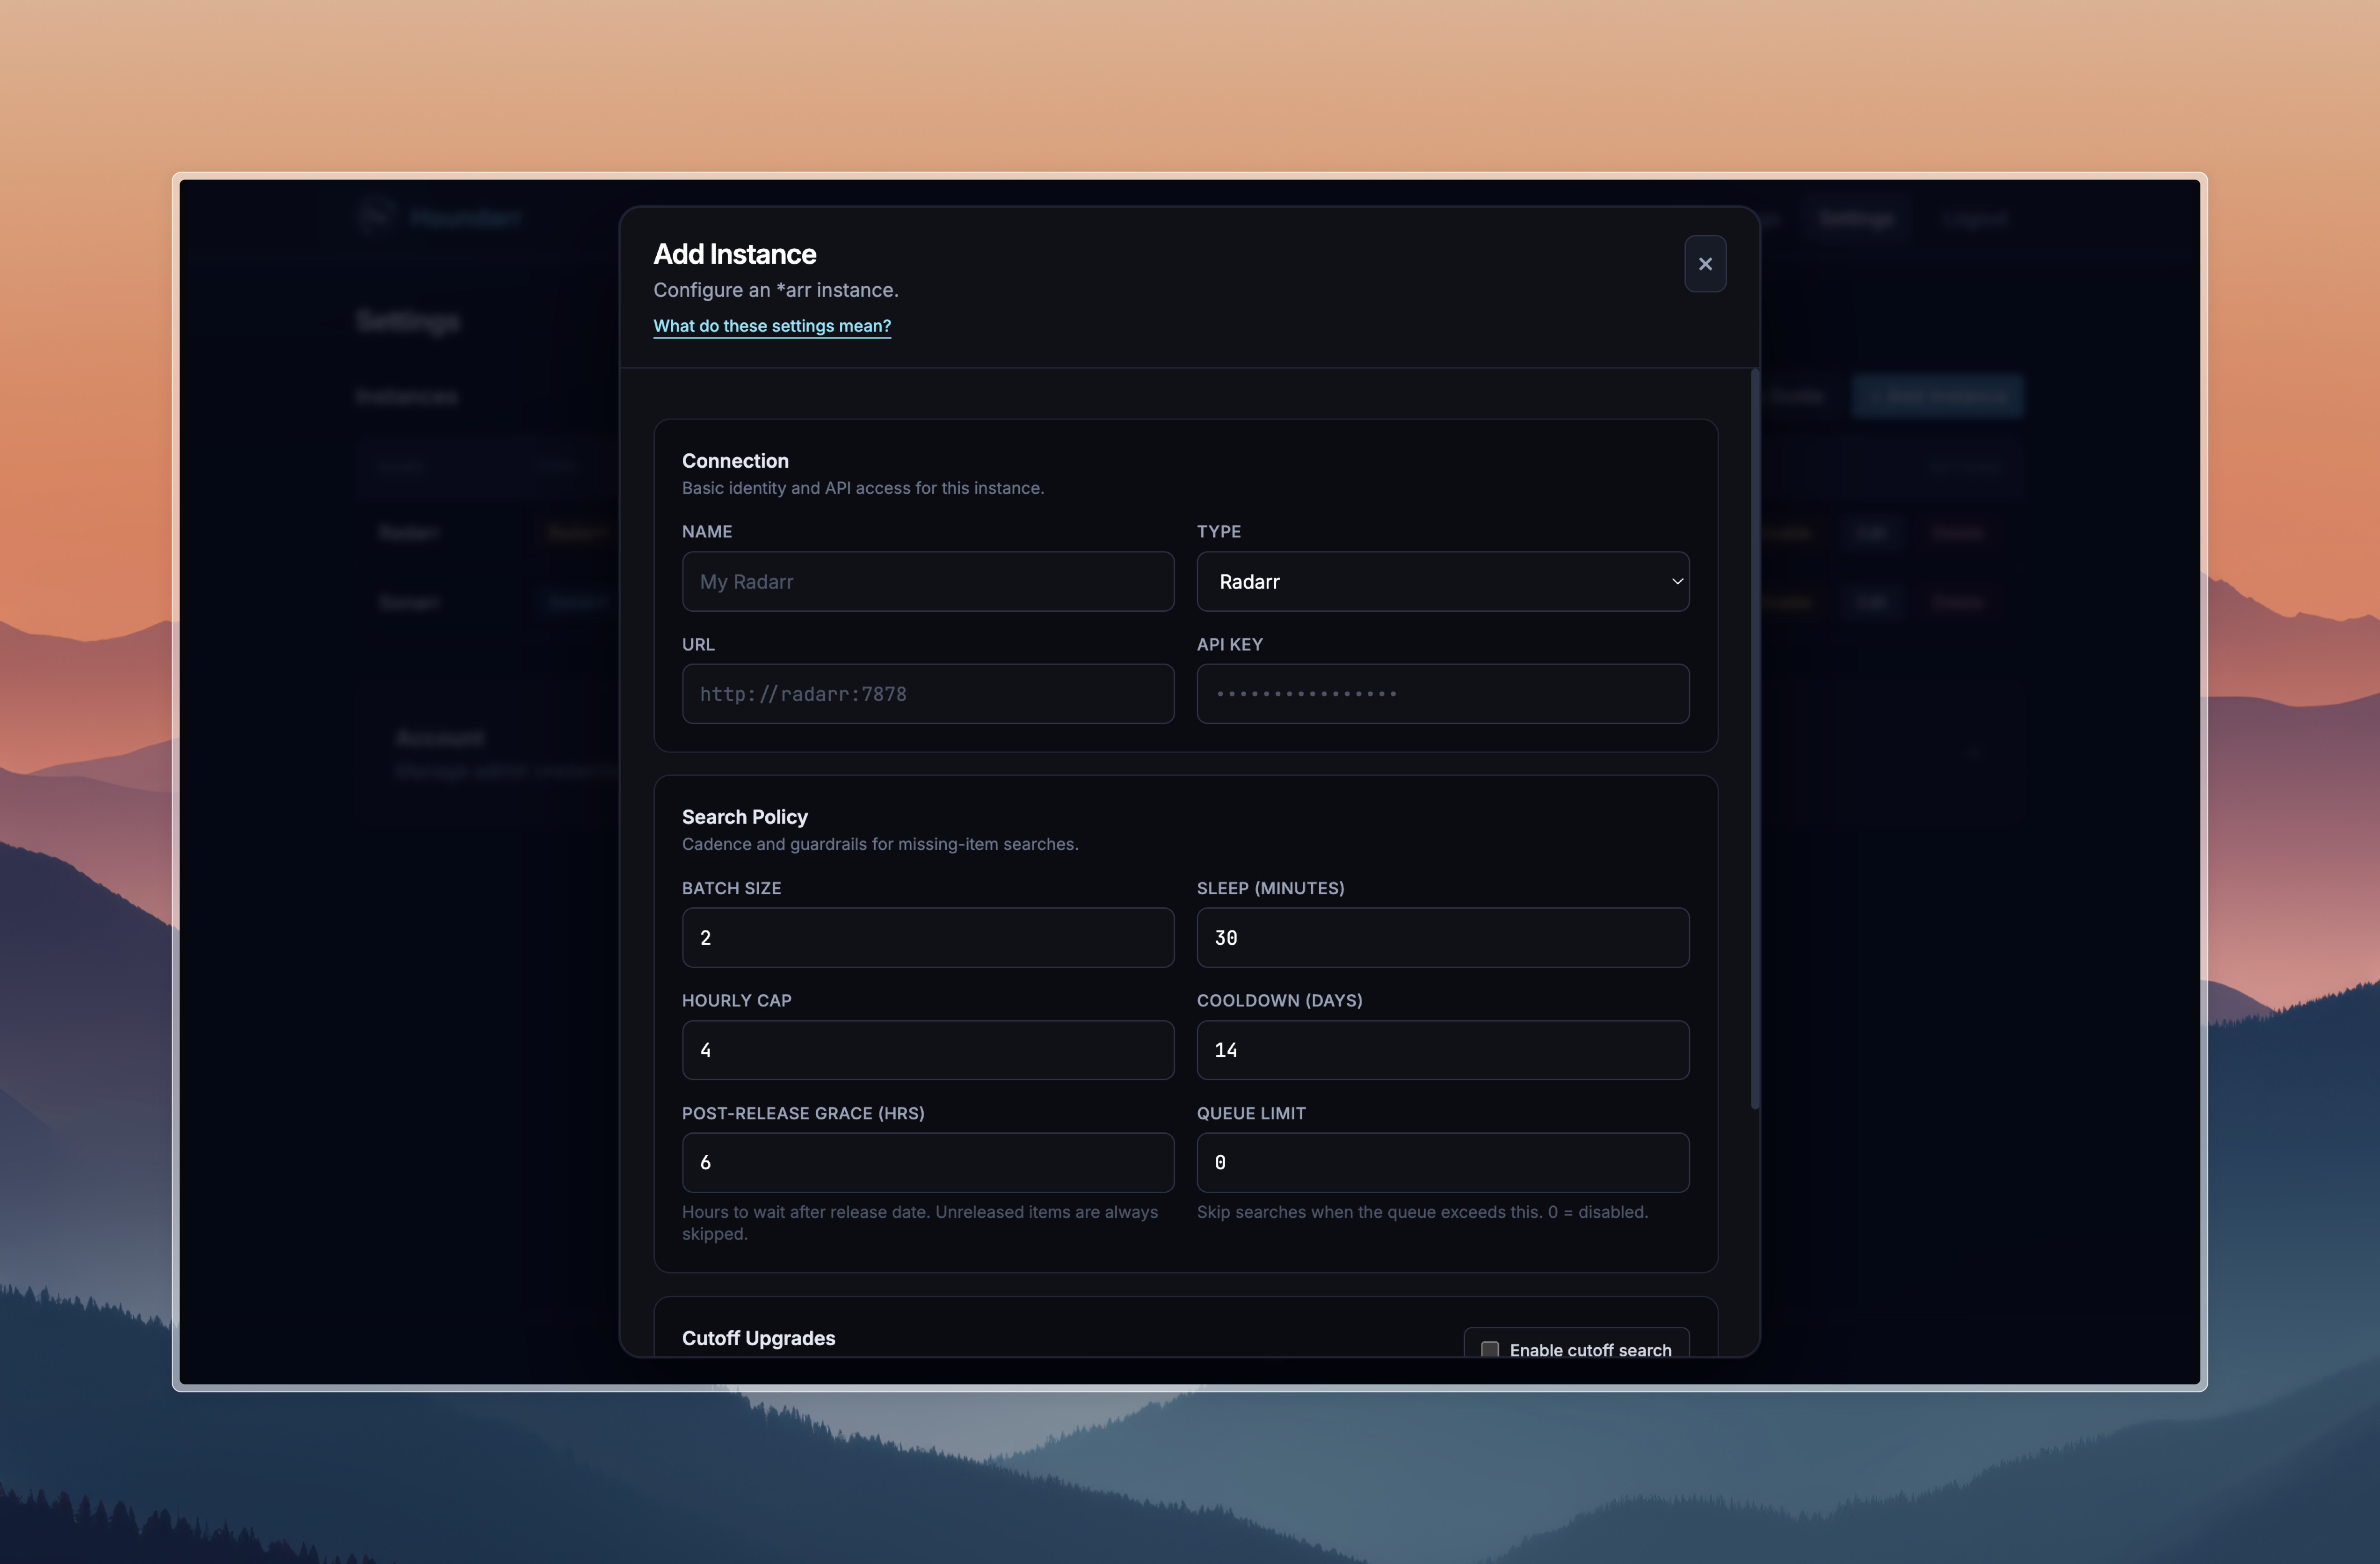Close the Add Instance dialog

(1704, 264)
